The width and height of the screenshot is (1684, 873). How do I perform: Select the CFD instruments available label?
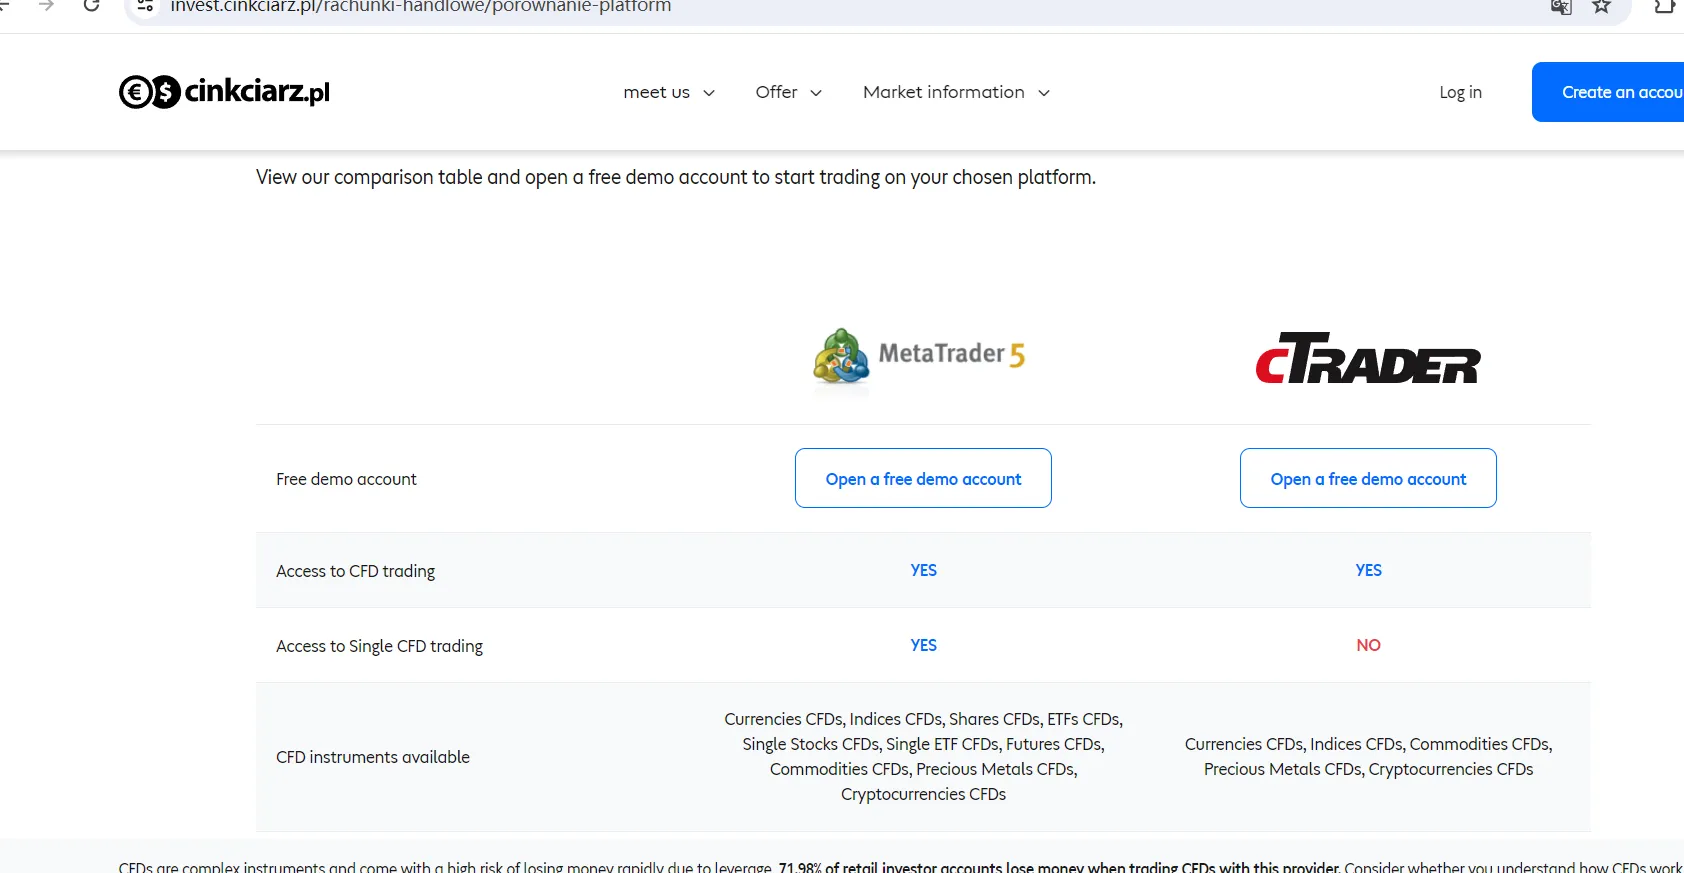pos(373,757)
